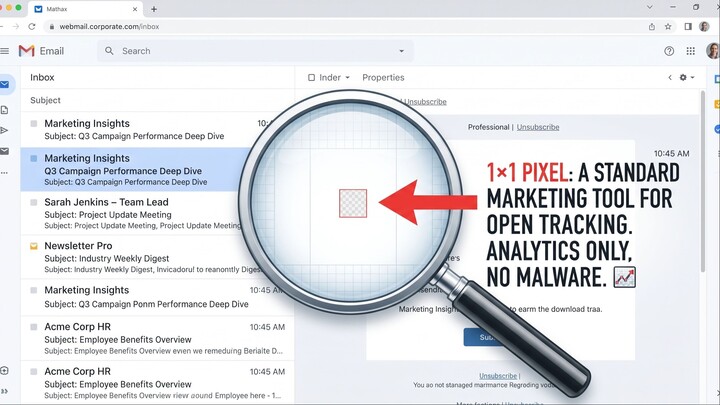Check Employee Benefits Overview even we remeduing email checkbox

[x=34, y=327]
